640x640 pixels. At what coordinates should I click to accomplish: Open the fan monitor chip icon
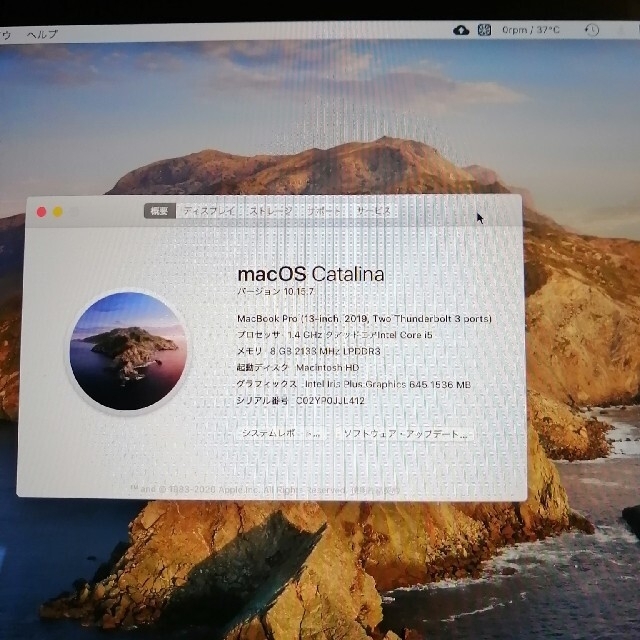pyautogui.click(x=484, y=30)
